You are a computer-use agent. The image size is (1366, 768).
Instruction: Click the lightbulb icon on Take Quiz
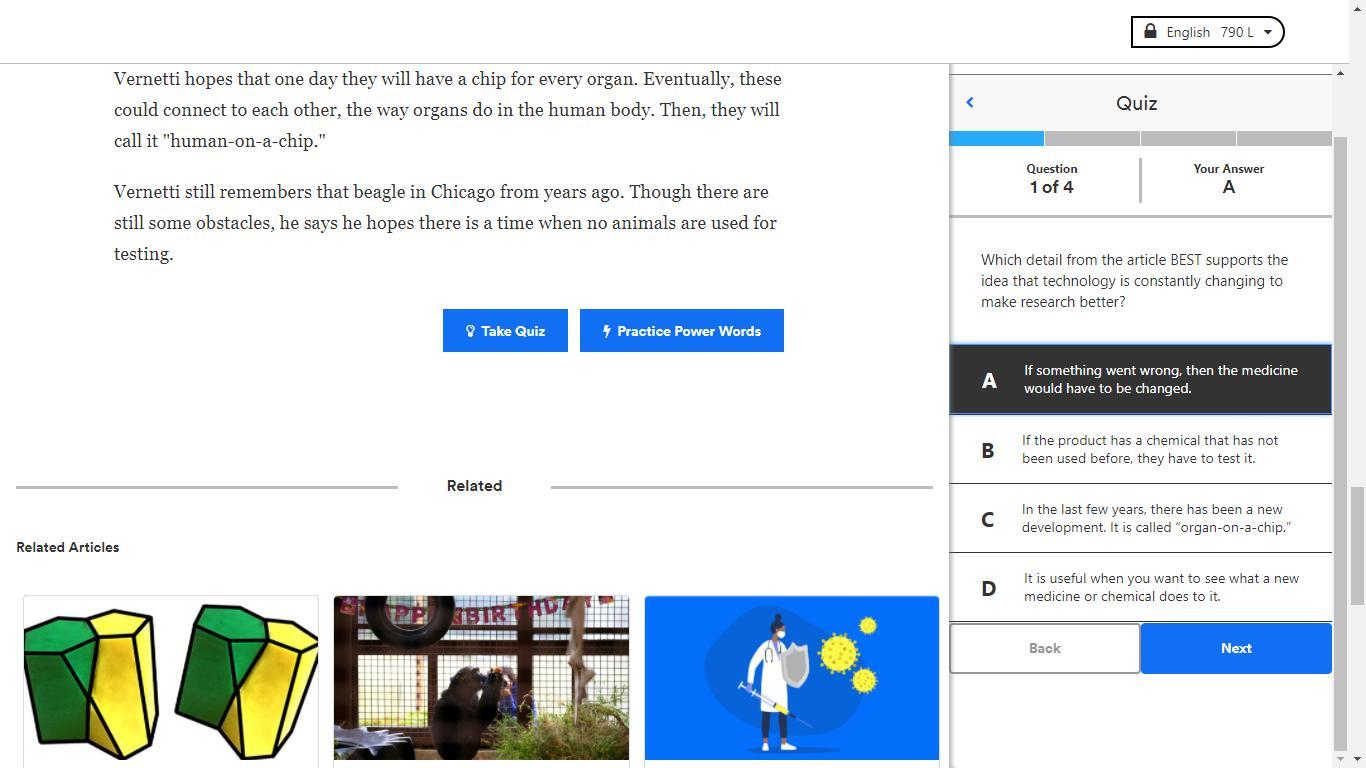coord(470,331)
